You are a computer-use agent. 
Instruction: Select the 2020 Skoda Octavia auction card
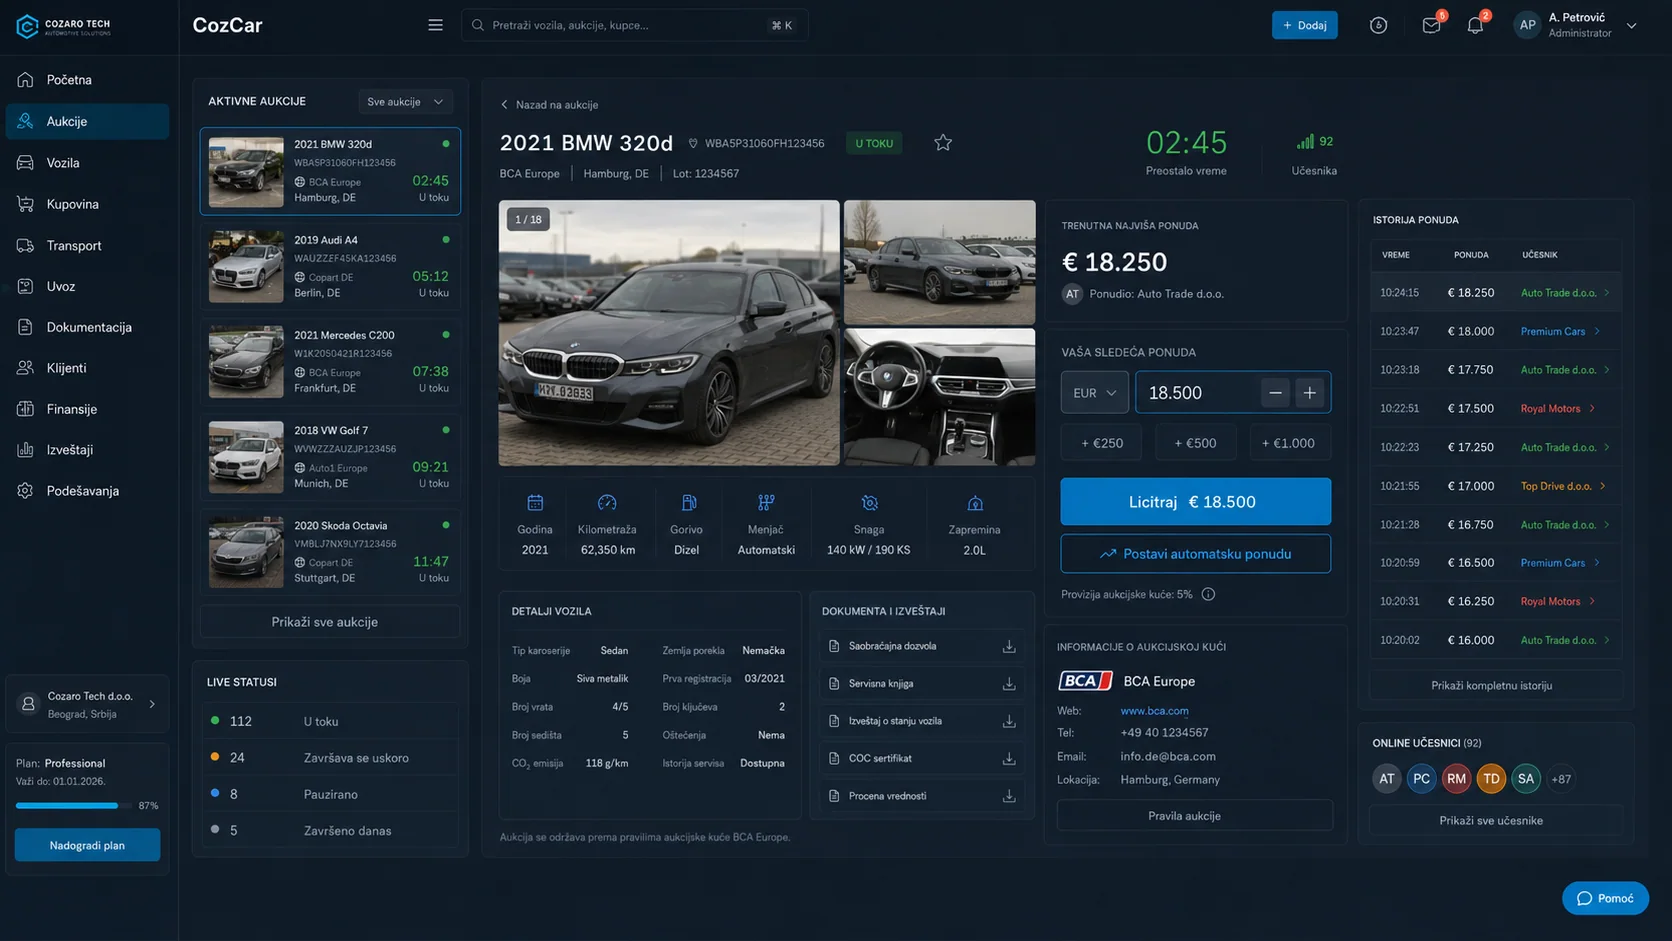[330, 552]
